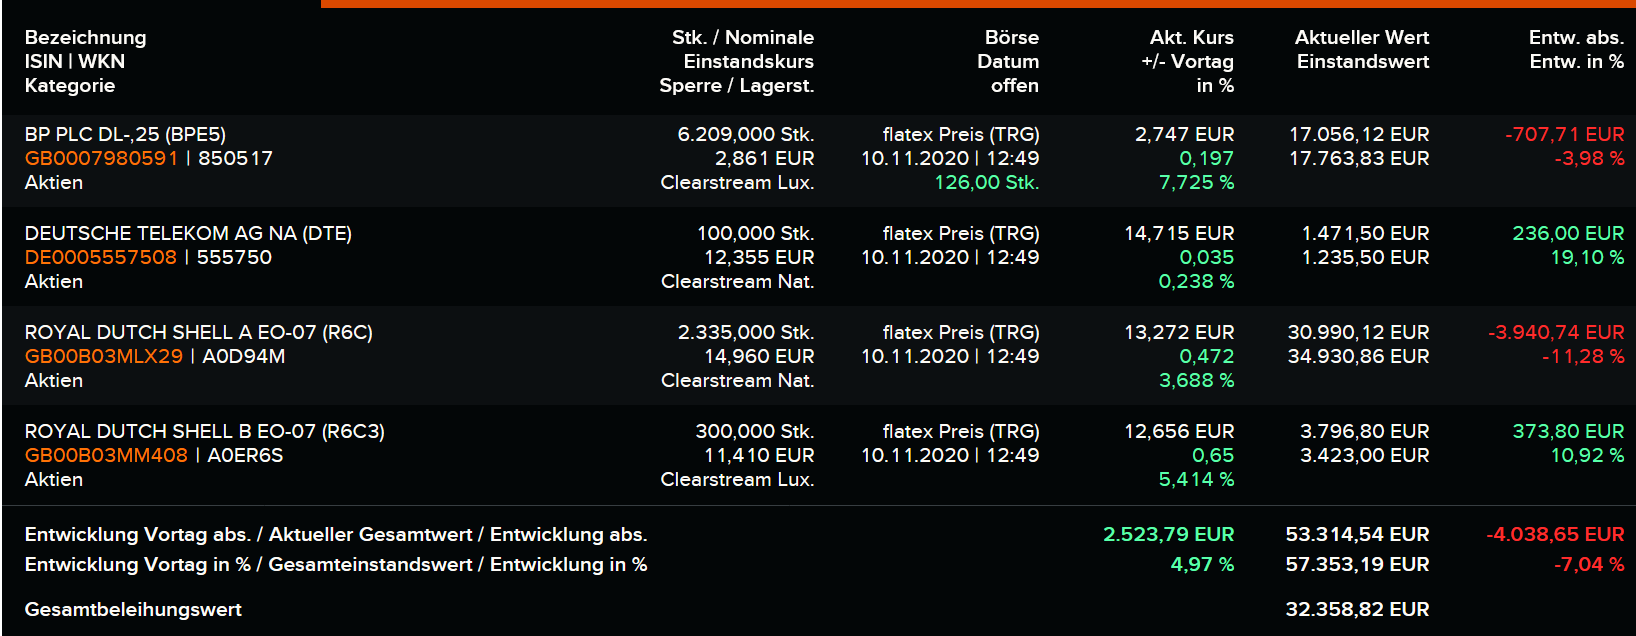This screenshot has width=1636, height=636.
Task: Sort by the Bezeichnung column header
Action: point(85,38)
